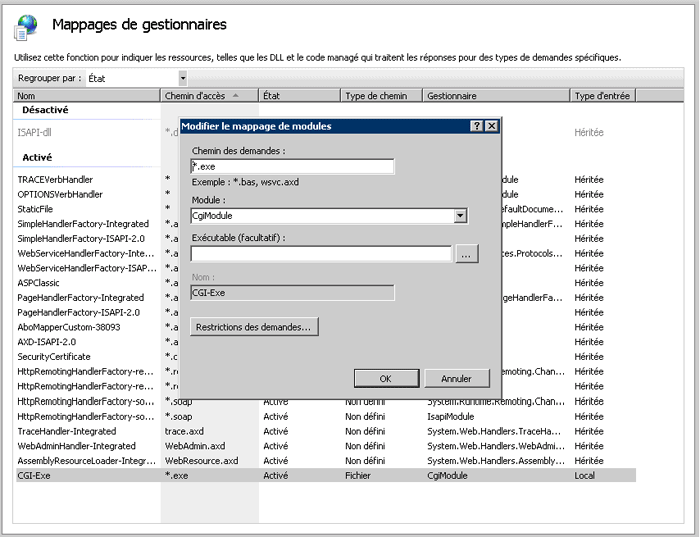Click the Mappages de gestionnaires globe icon
Viewport: 700px width, 538px height.
pyautogui.click(x=26, y=28)
